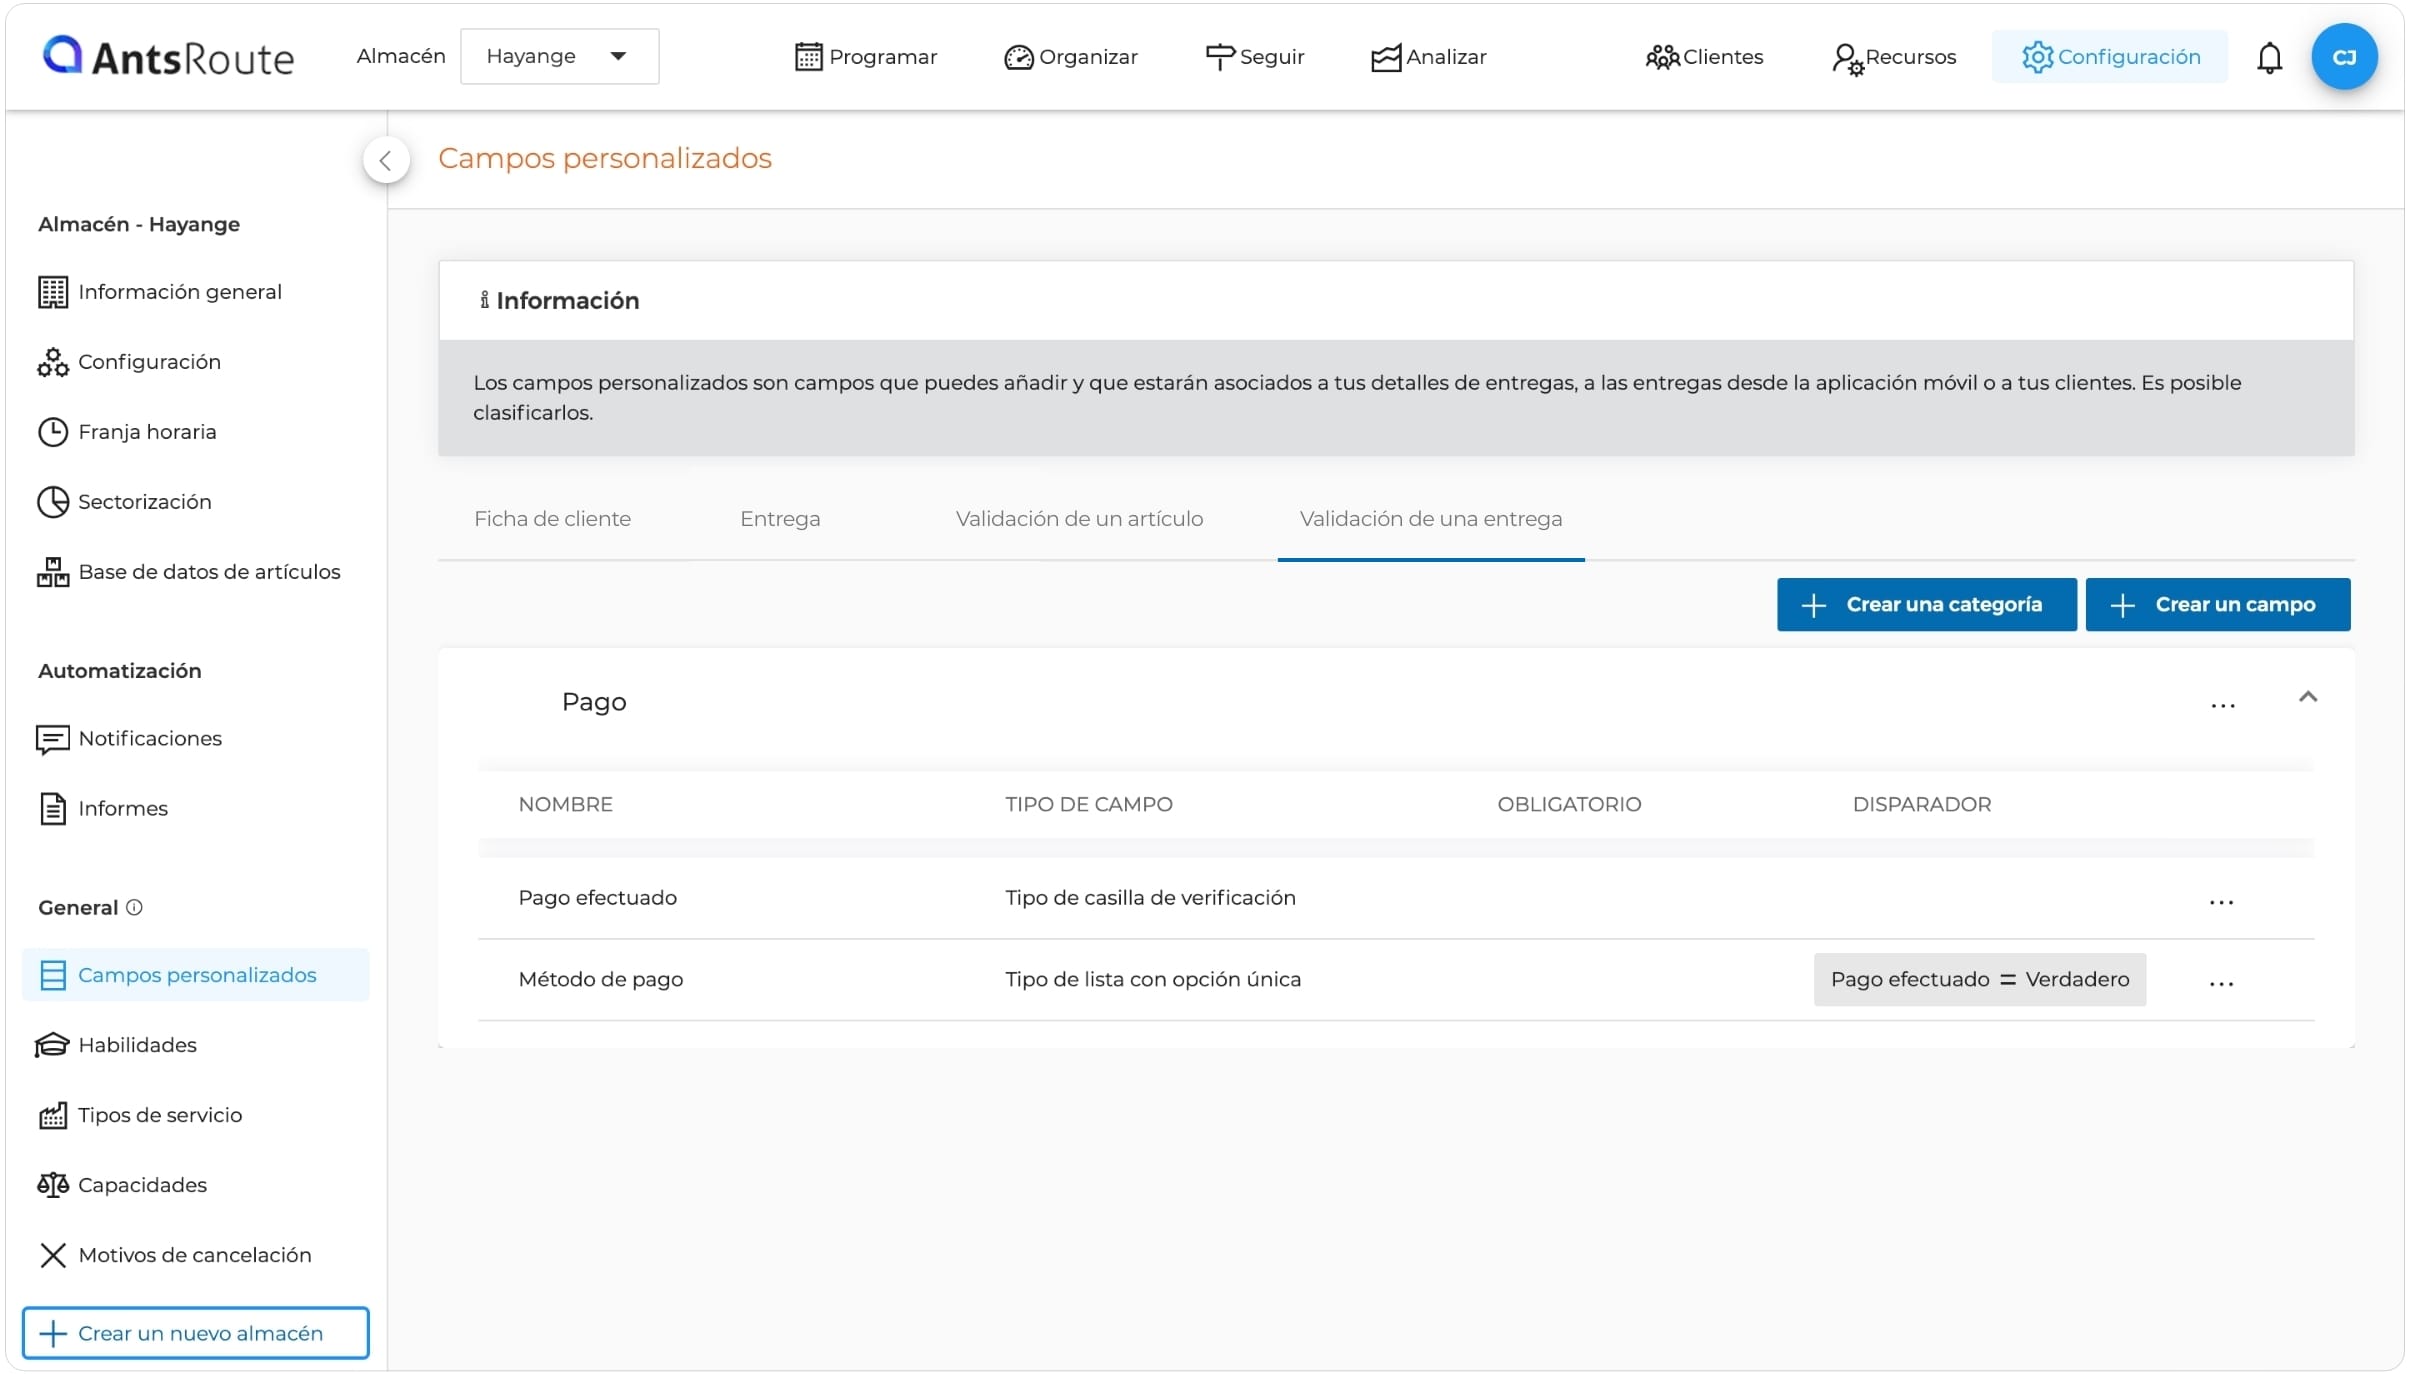2409x1374 pixels.
Task: Select the Método de pago field name
Action: click(601, 980)
